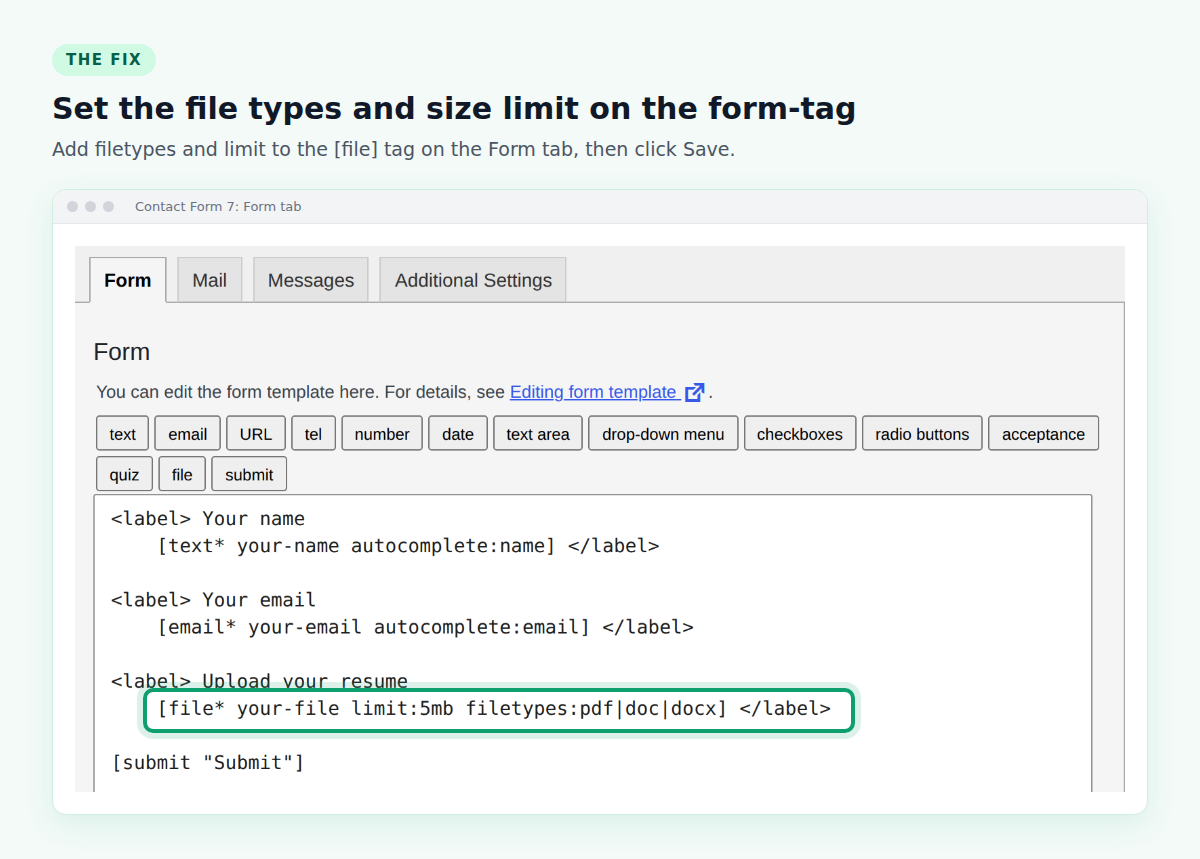Insert a submit form-tag
The height and width of the screenshot is (859, 1200).
[x=249, y=474]
